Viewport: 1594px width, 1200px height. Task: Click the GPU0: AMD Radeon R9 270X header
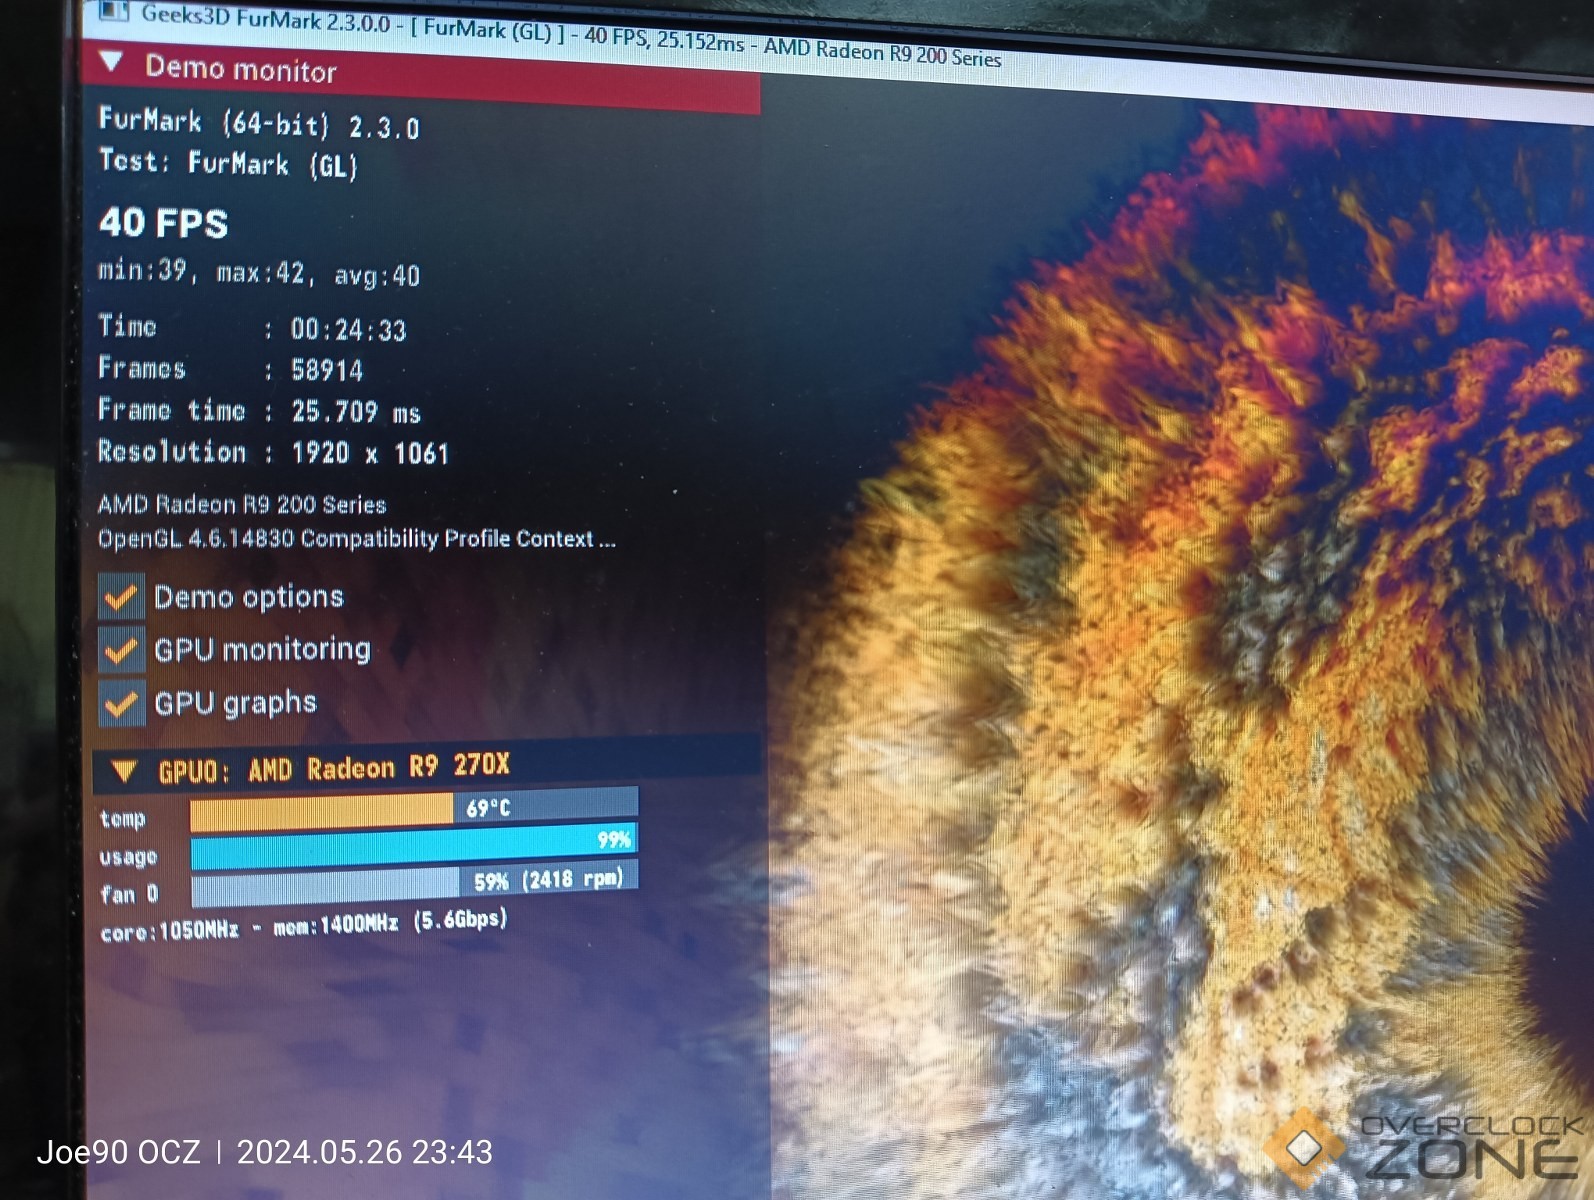(x=333, y=768)
